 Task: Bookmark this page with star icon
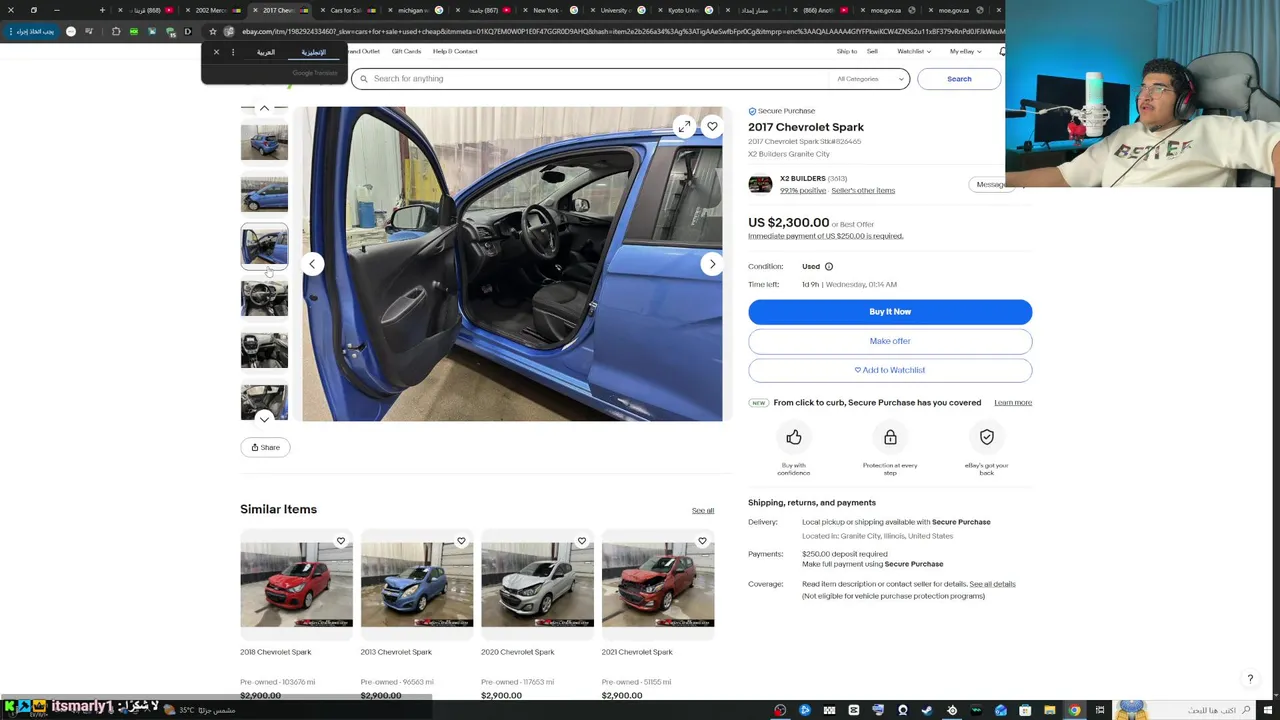coord(213,32)
